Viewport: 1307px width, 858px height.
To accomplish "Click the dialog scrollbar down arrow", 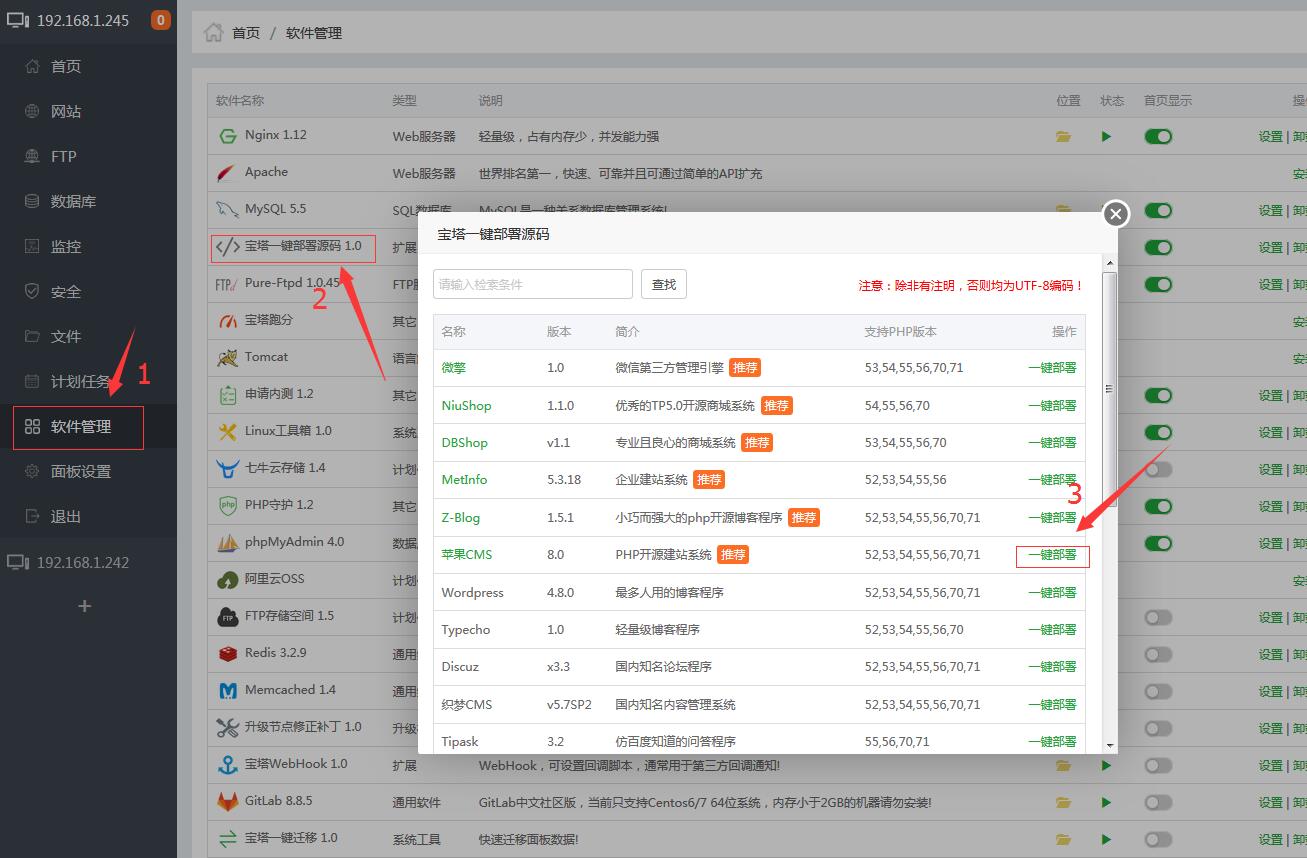I will click(1110, 745).
